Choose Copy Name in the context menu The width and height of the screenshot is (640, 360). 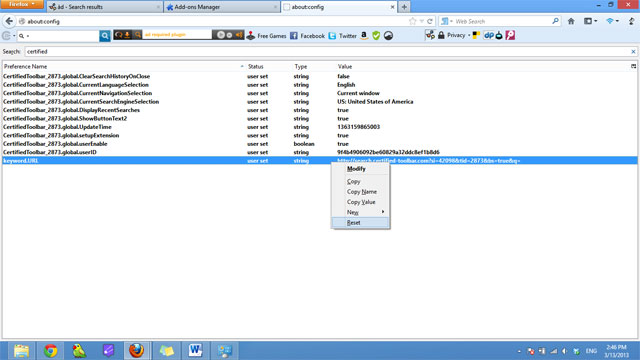(x=360, y=191)
